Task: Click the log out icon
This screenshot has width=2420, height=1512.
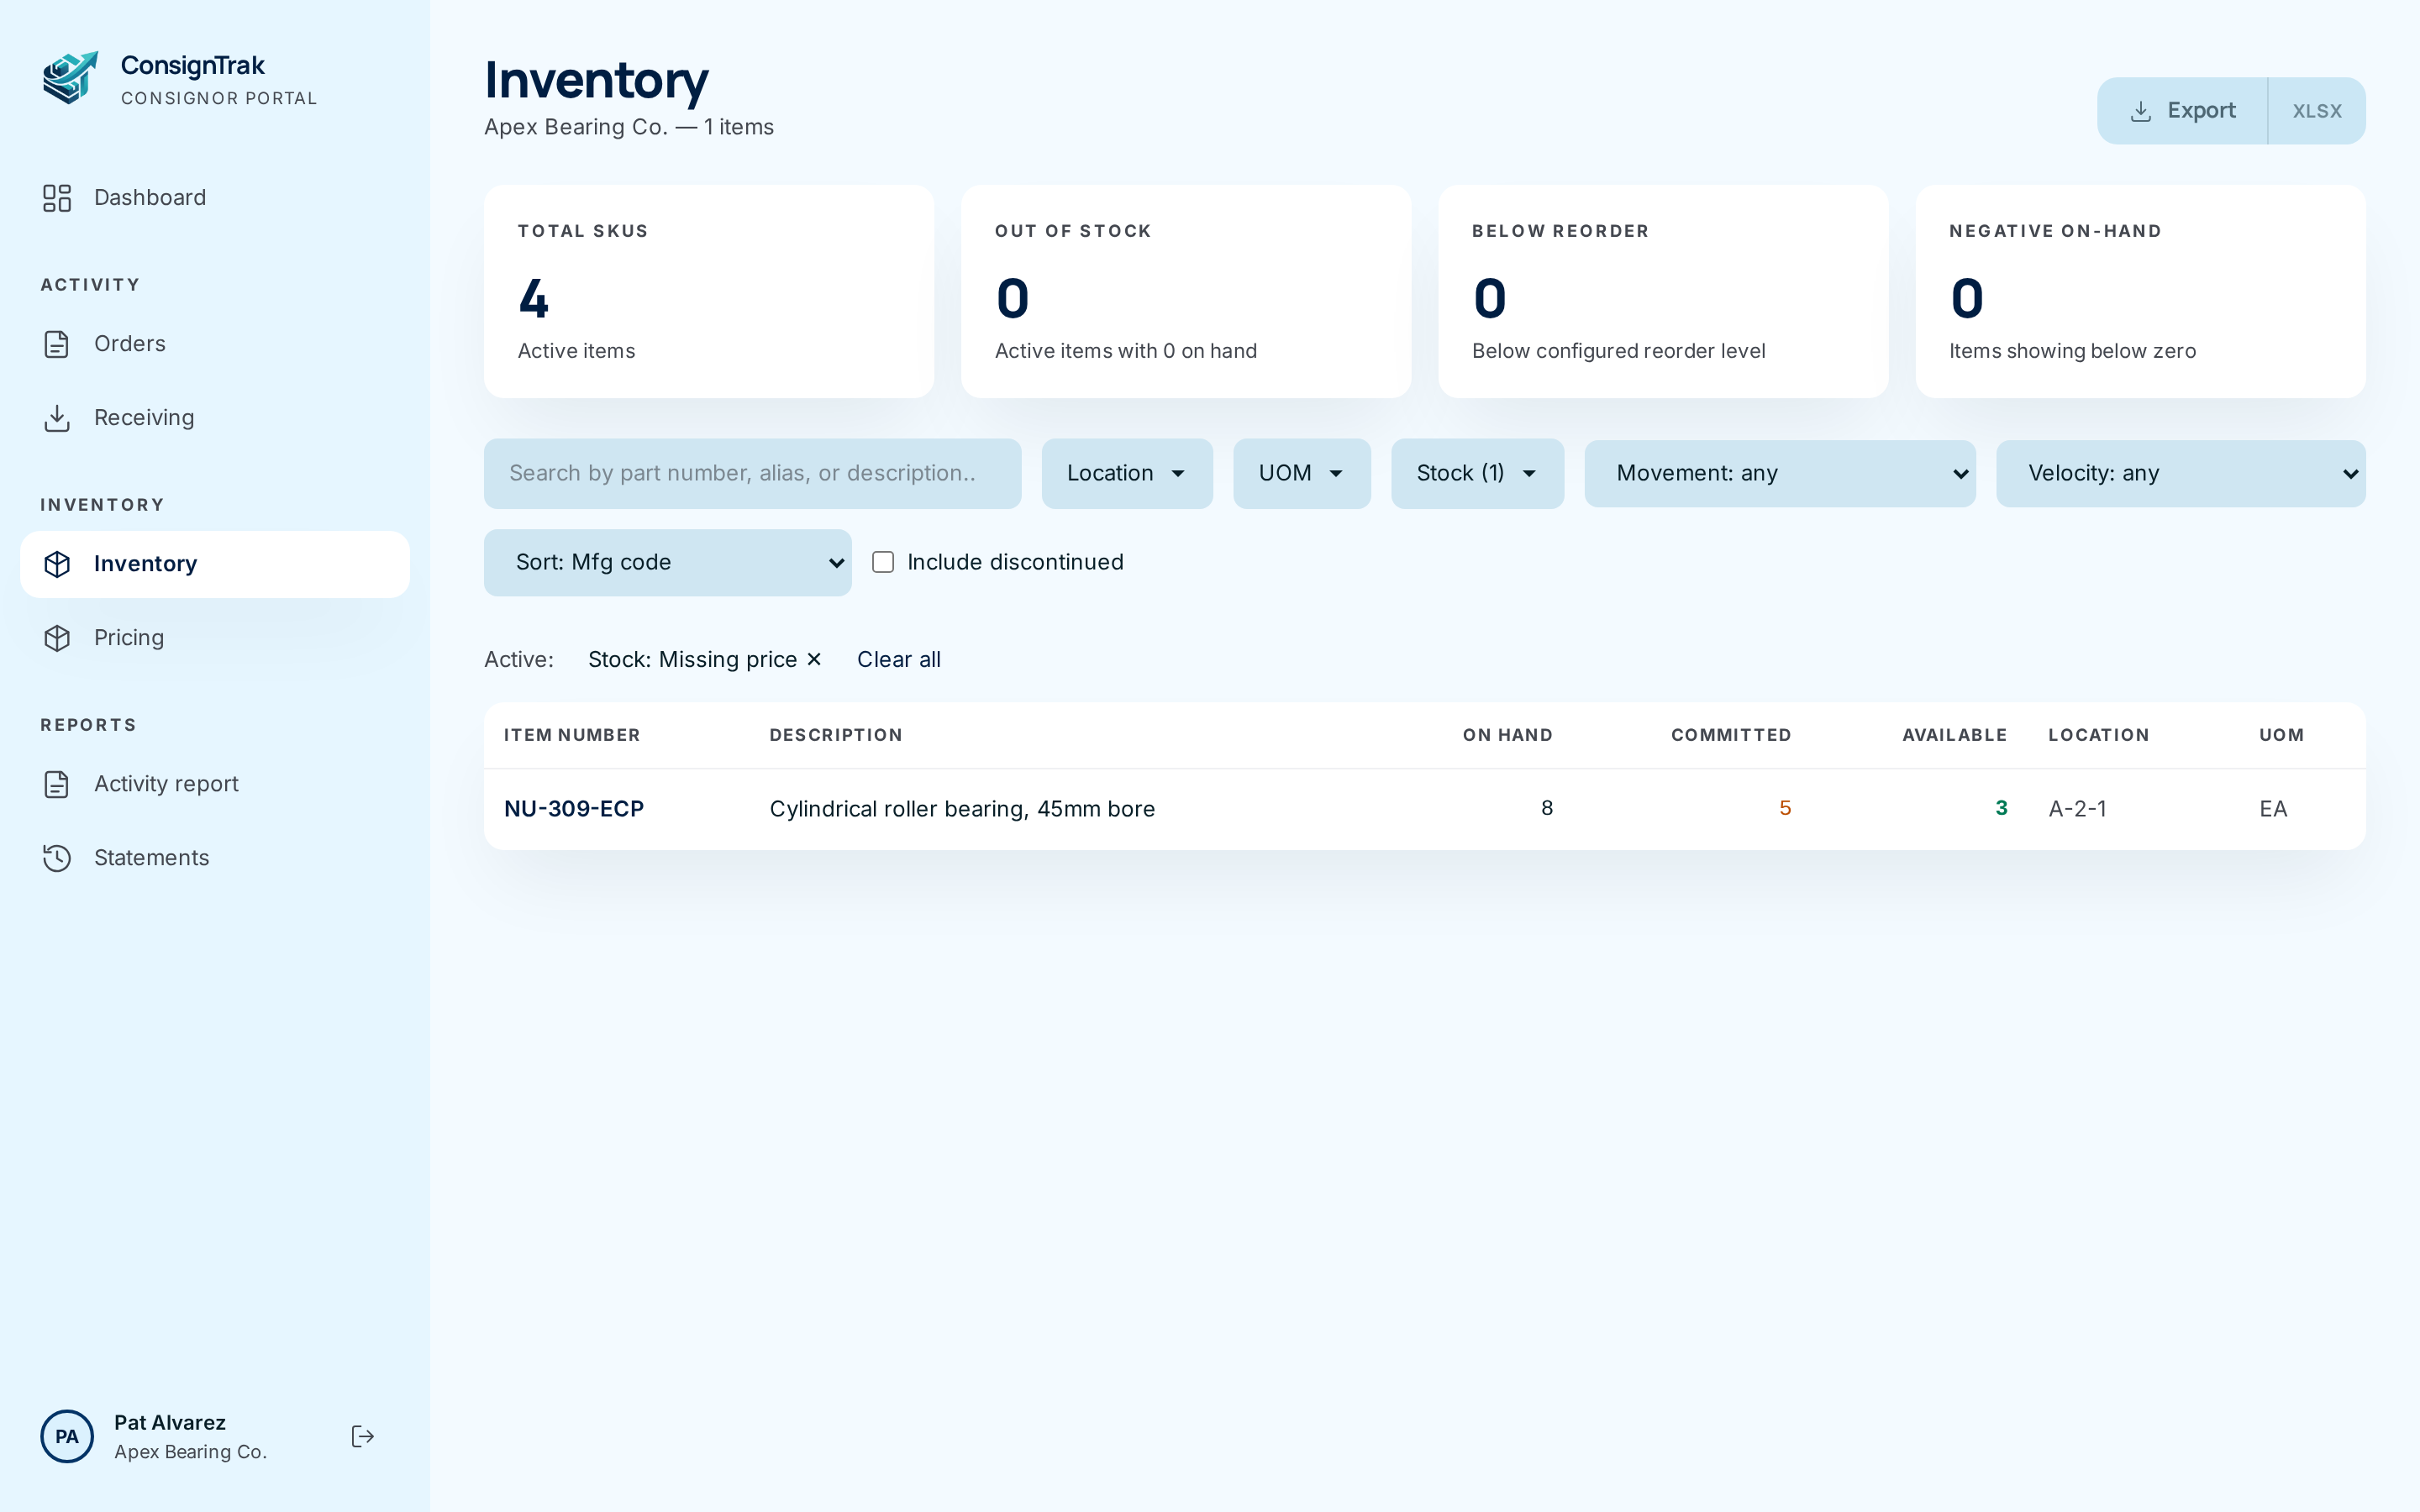Action: click(363, 1437)
